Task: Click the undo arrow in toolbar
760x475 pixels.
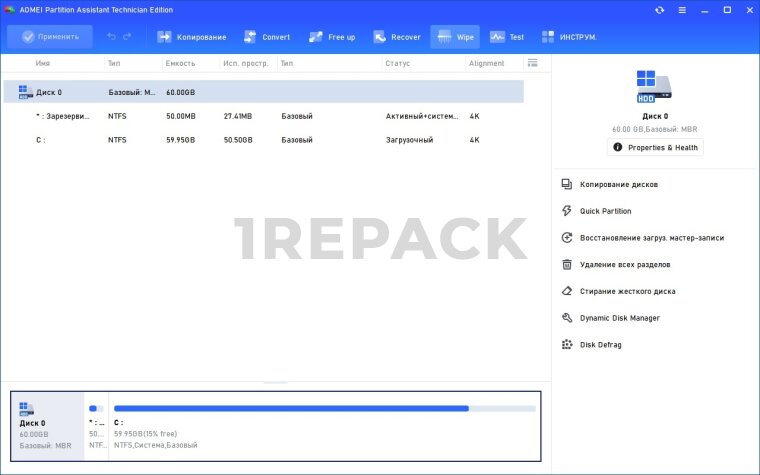Action: click(x=112, y=37)
